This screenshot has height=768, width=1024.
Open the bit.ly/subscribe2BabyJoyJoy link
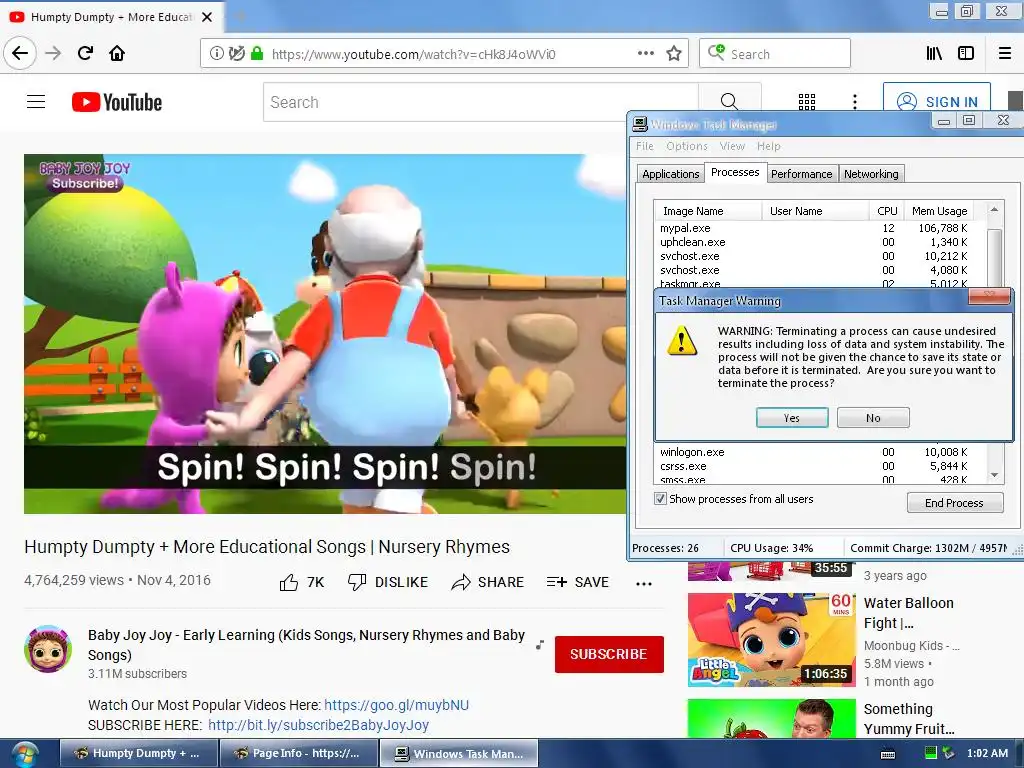tap(318, 726)
